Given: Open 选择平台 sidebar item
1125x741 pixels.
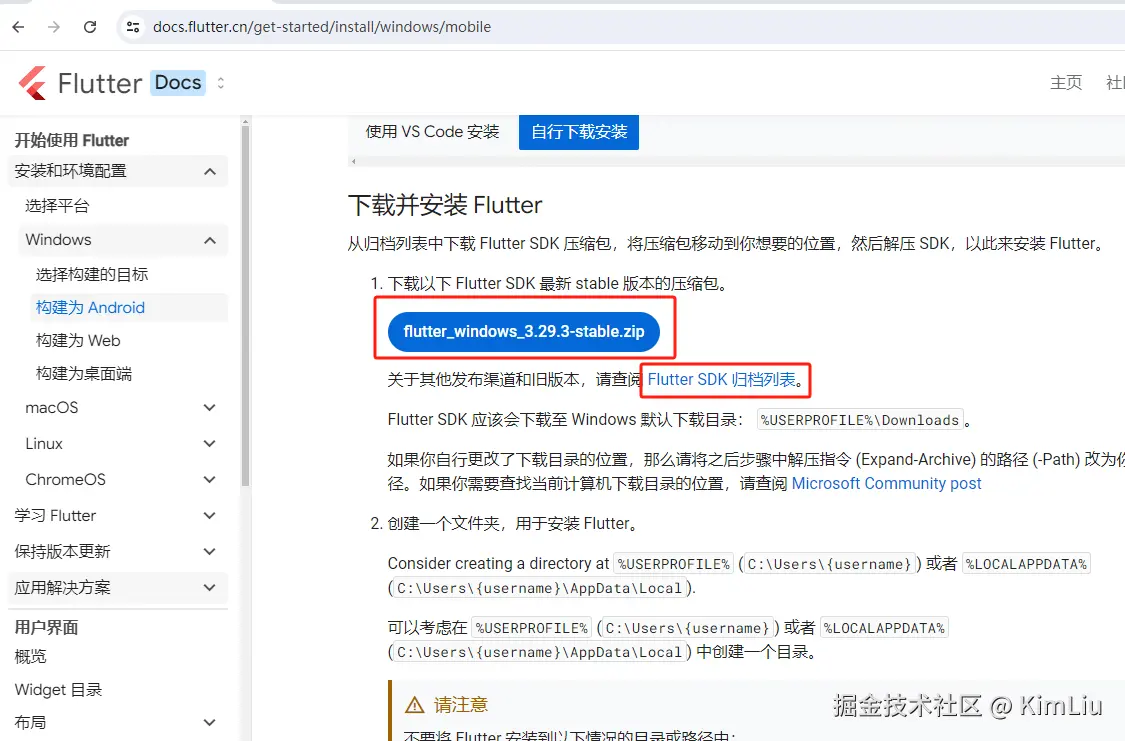Looking at the screenshot, I should click(x=57, y=206).
